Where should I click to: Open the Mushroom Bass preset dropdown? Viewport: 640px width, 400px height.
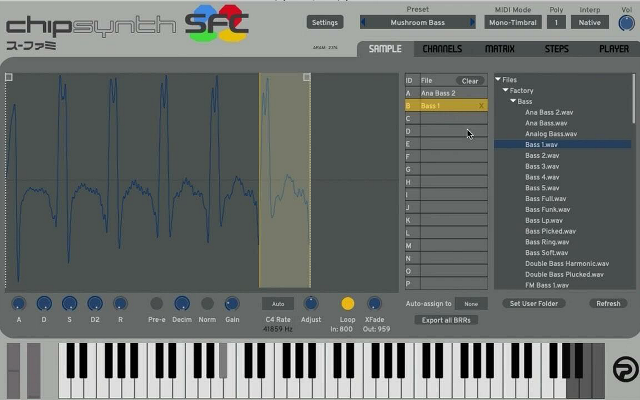pyautogui.click(x=418, y=22)
